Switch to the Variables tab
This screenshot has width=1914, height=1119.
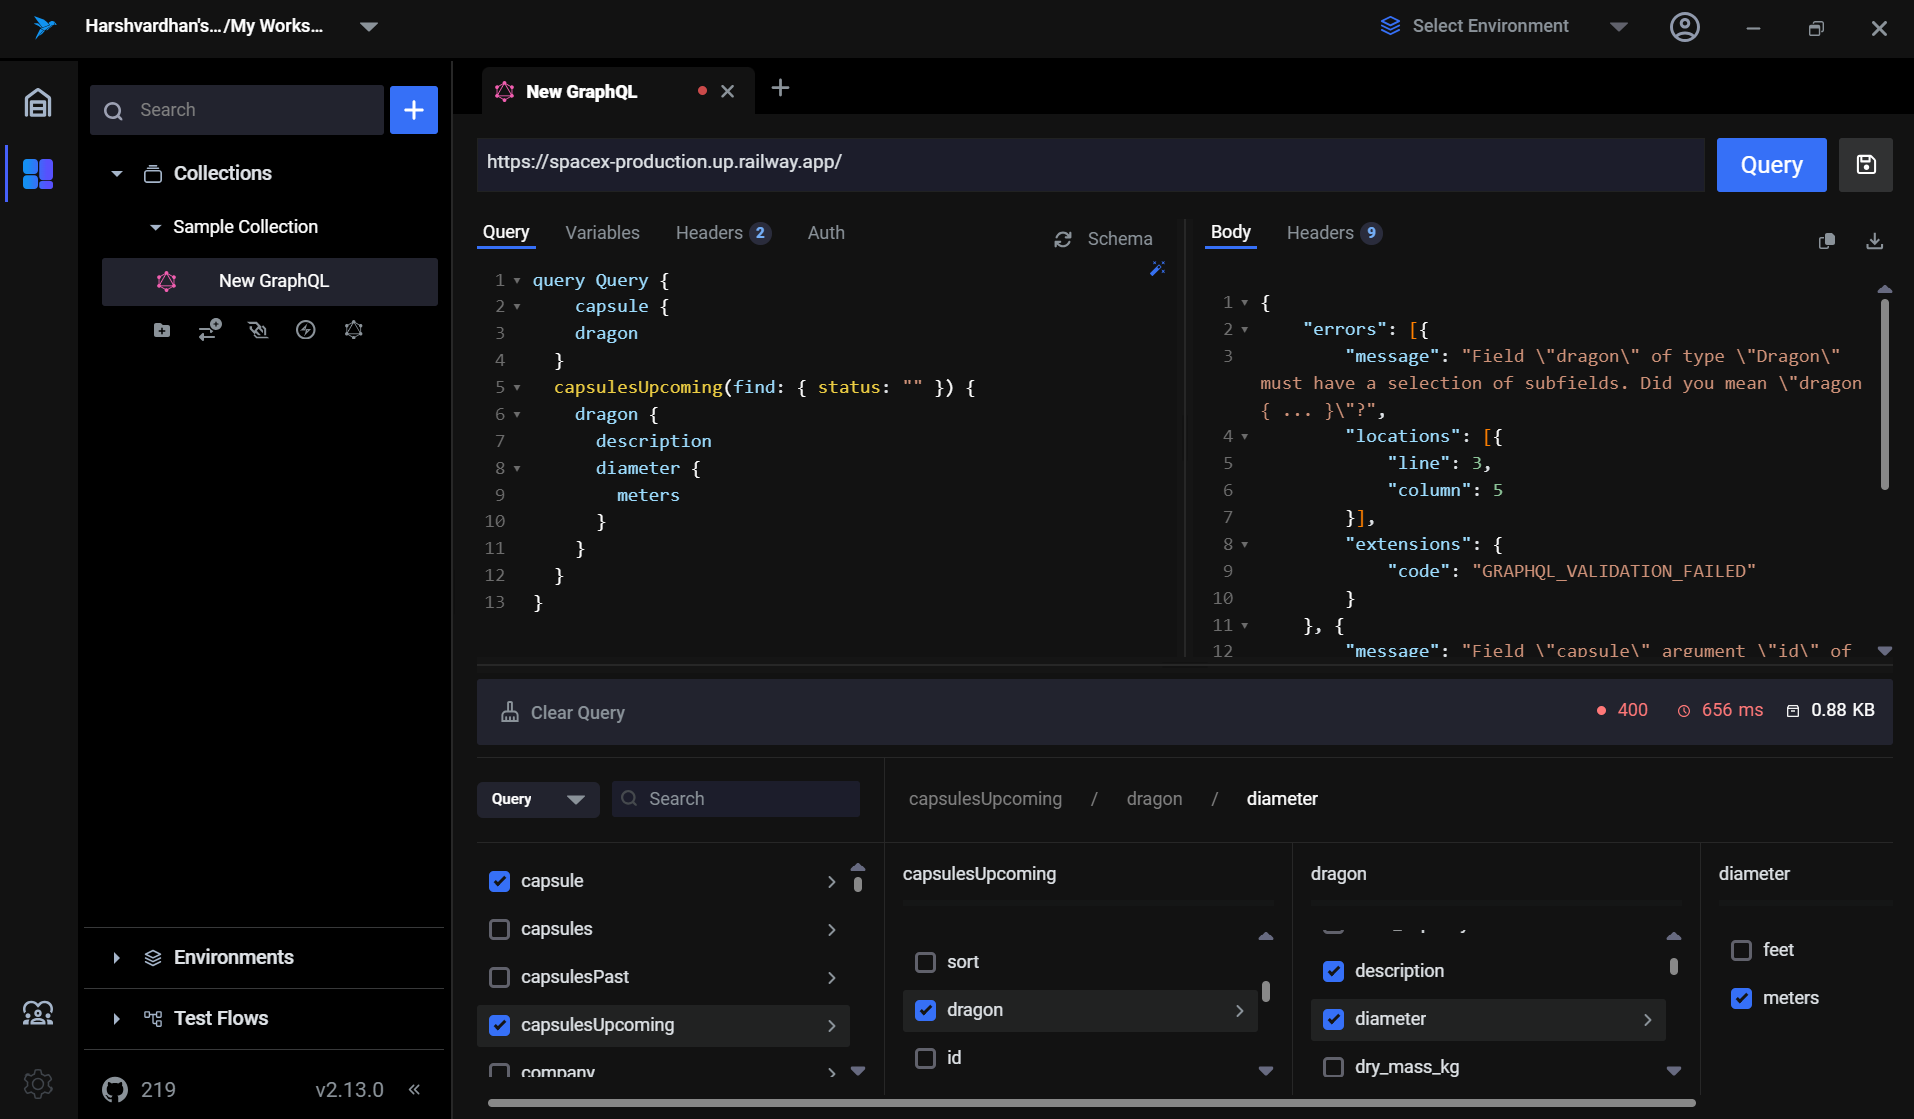pos(602,233)
